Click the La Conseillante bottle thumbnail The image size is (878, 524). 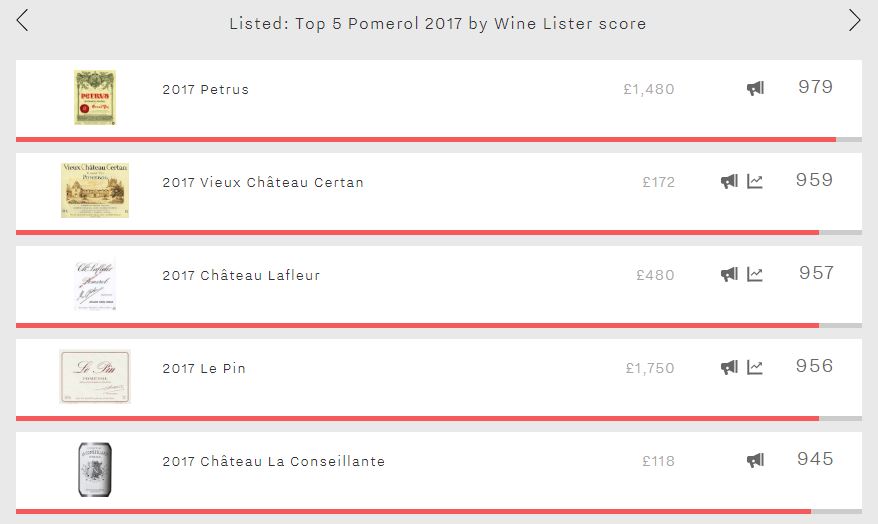(95, 470)
